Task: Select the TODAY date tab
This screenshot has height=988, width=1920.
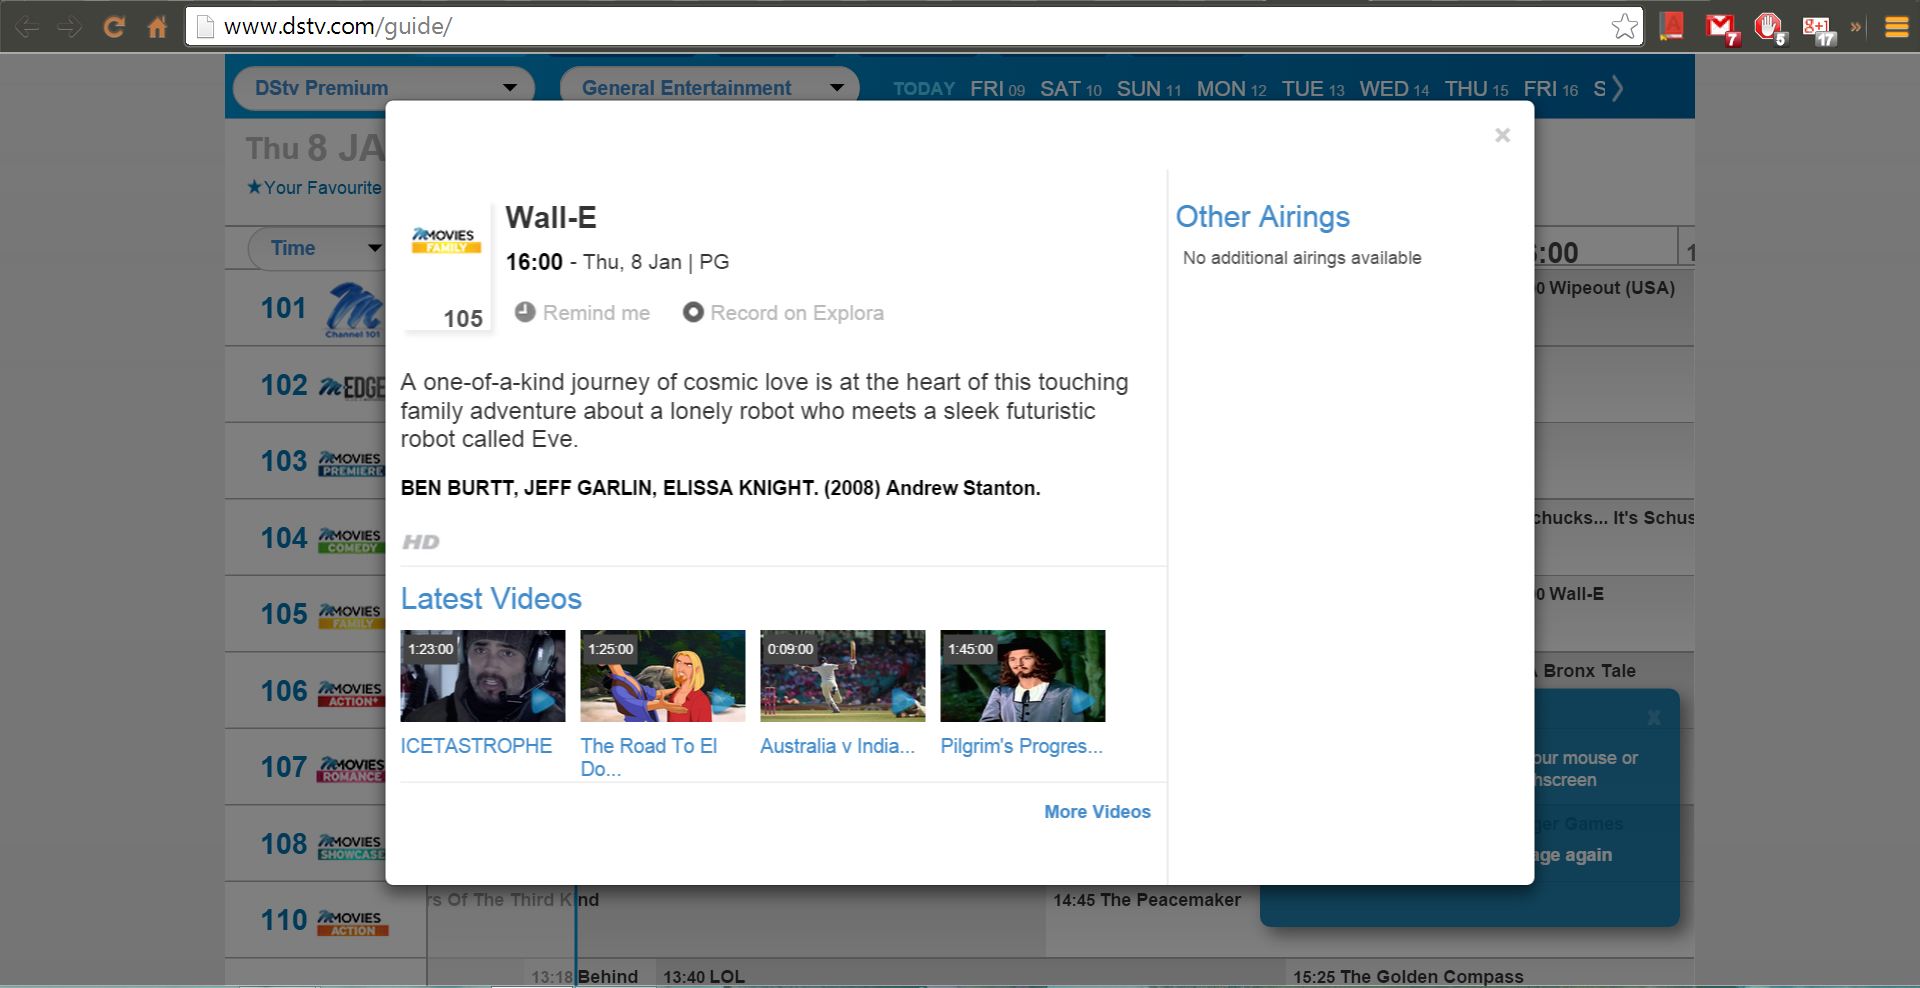Action: pyautogui.click(x=924, y=89)
